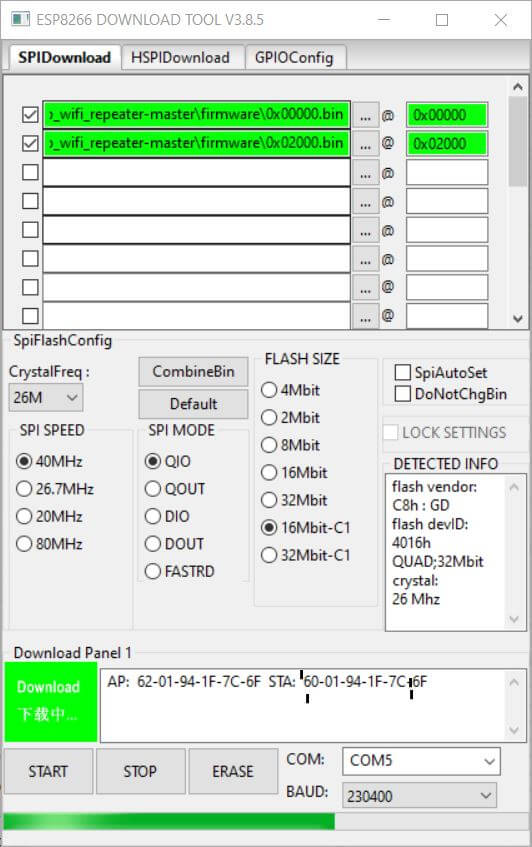This screenshot has width=532, height=847.
Task: Set flash size to 8Mbit
Action: tap(291, 445)
